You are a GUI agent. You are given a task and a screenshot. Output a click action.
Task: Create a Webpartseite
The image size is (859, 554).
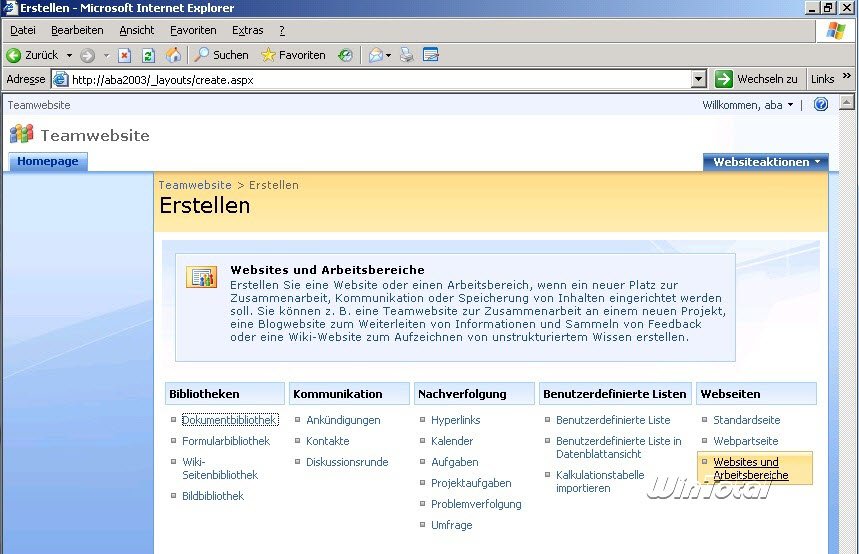(x=746, y=441)
